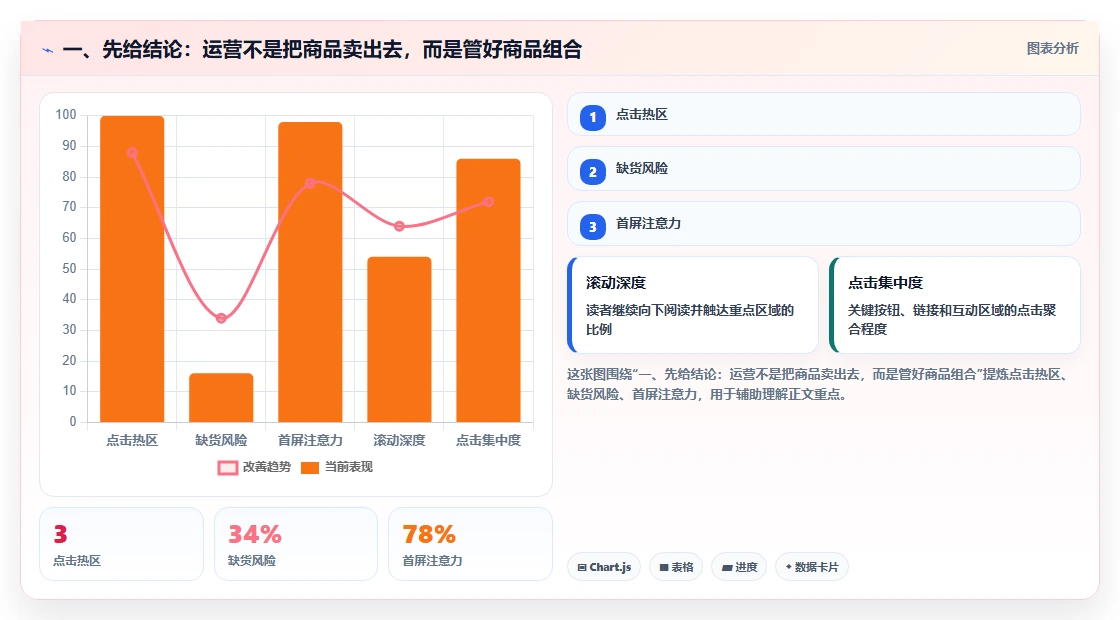Click the icon in the 数据卡片 tag

tap(789, 566)
